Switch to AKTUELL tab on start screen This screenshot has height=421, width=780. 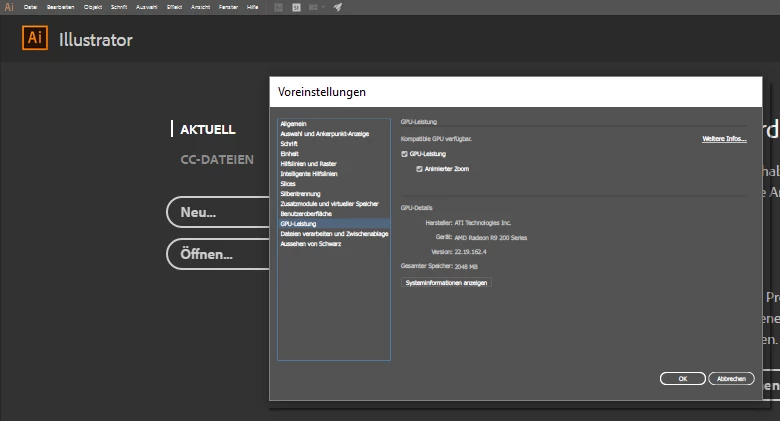pos(207,129)
